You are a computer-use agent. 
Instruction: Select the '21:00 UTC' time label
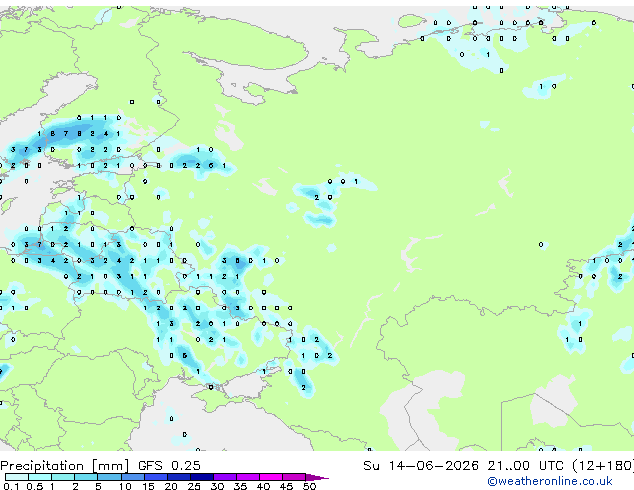pos(525,466)
